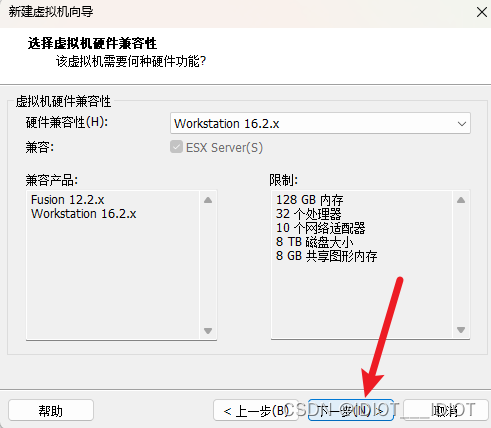Cancel the wizard with 取消 button
The width and height of the screenshot is (491, 428).
(446, 410)
